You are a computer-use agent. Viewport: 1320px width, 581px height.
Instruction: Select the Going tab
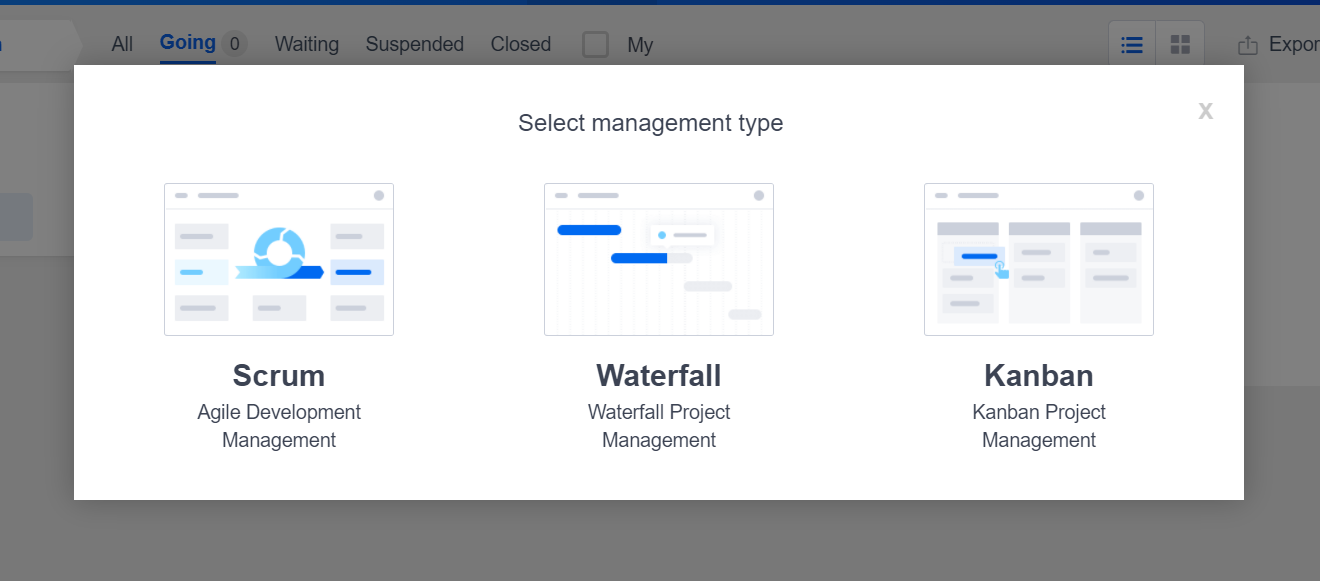click(x=188, y=43)
